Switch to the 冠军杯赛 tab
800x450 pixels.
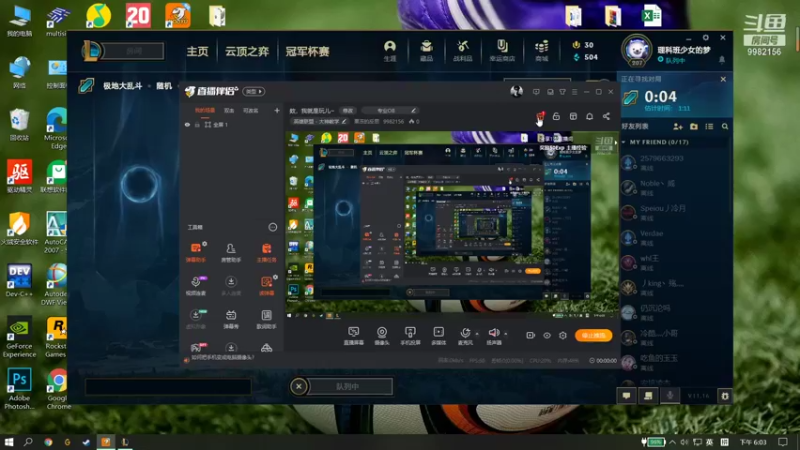pyautogui.click(x=307, y=52)
